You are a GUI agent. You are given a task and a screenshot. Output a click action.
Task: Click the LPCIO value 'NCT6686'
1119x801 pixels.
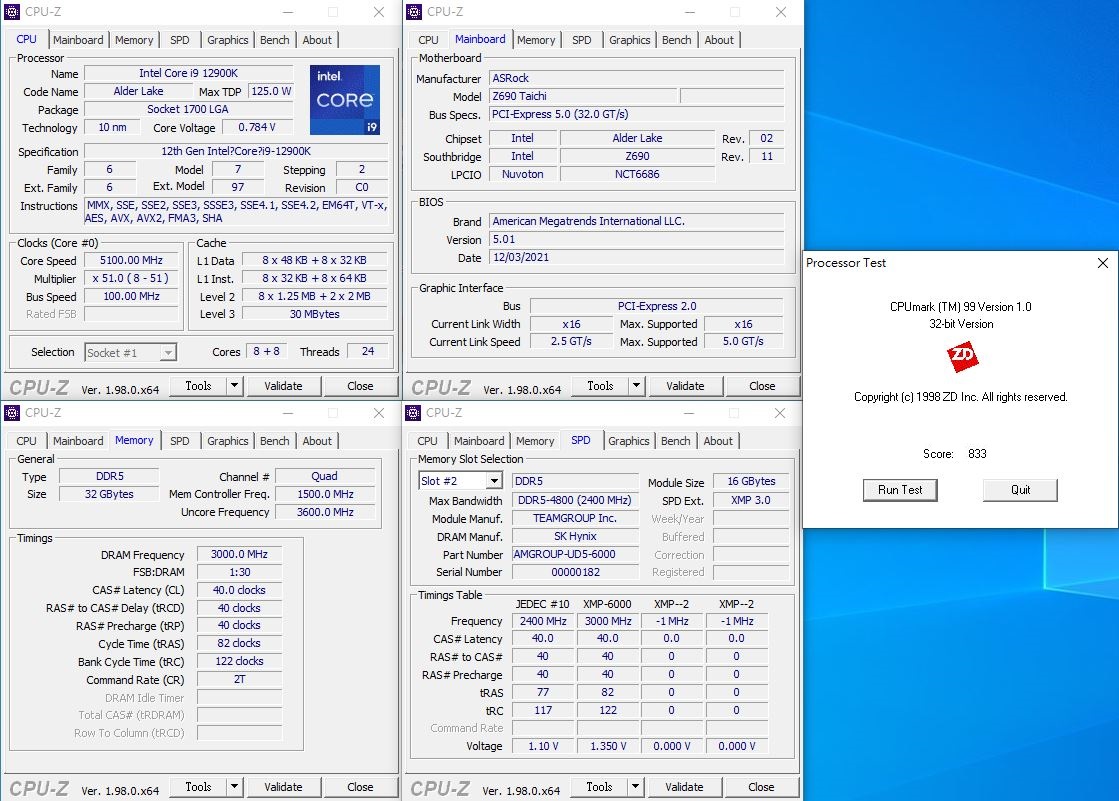637,174
